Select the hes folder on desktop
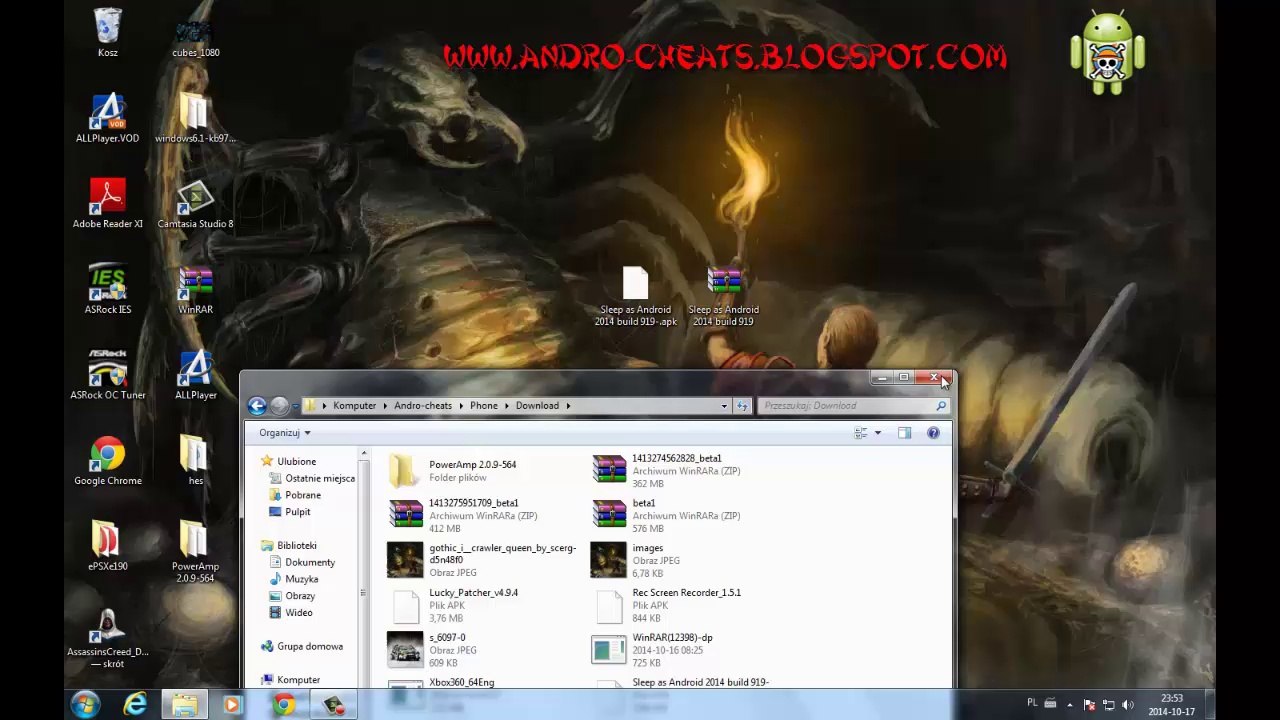Viewport: 1280px width, 720px height. (x=195, y=461)
